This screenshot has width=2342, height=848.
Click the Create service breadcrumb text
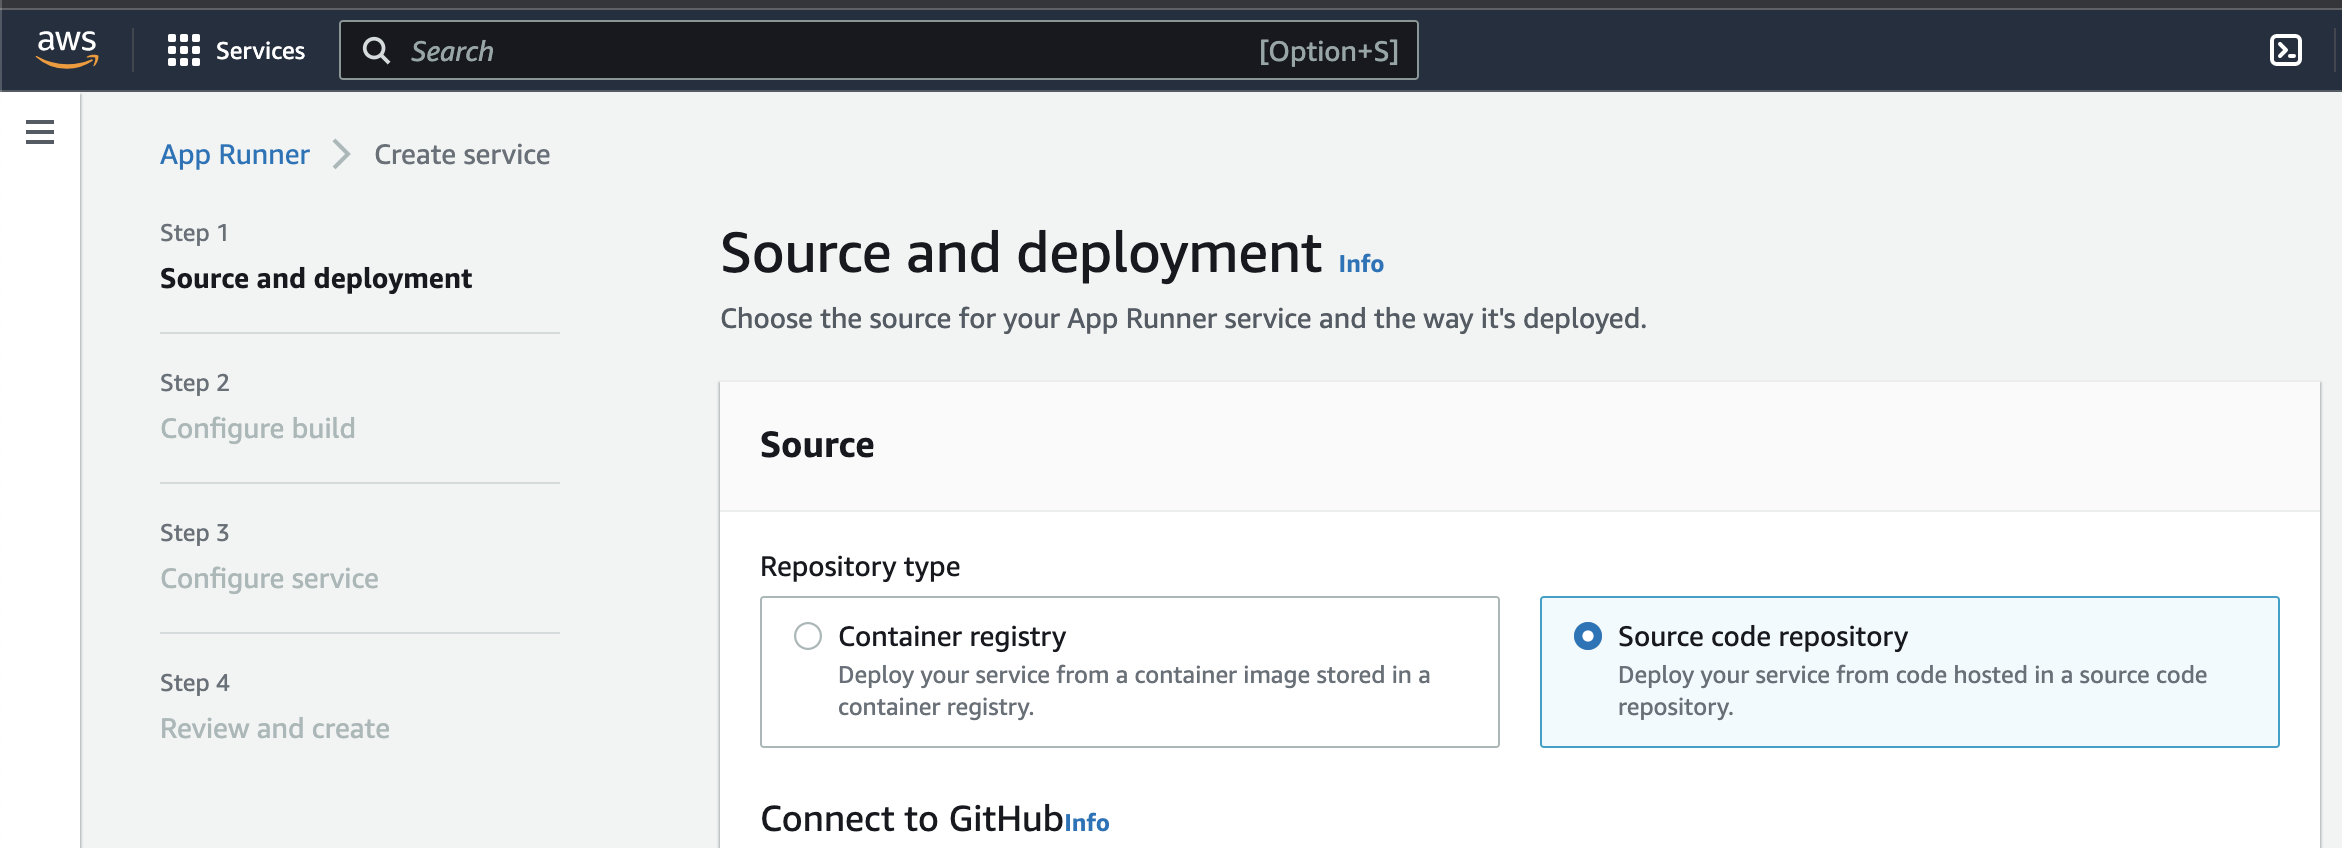pyautogui.click(x=462, y=154)
